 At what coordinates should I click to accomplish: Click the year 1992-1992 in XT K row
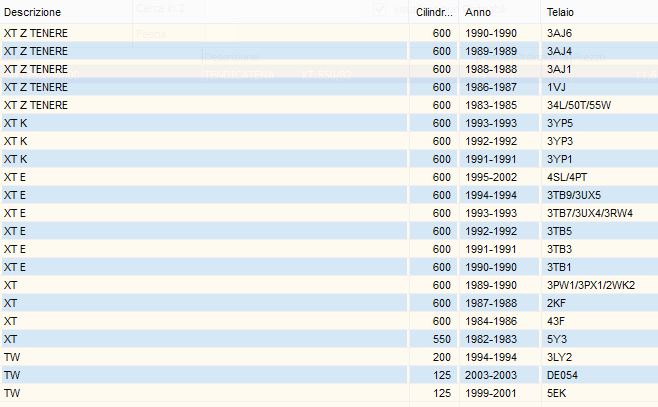click(x=491, y=141)
